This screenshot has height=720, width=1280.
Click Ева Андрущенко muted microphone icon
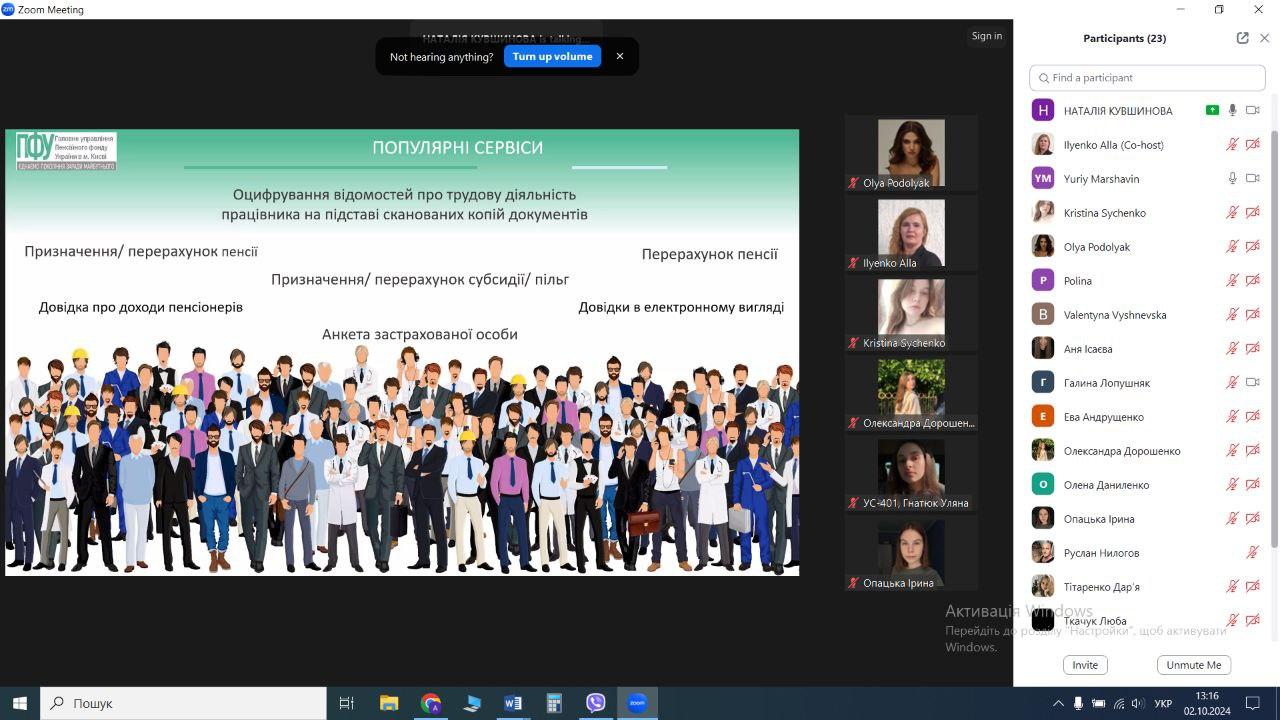point(1233,417)
